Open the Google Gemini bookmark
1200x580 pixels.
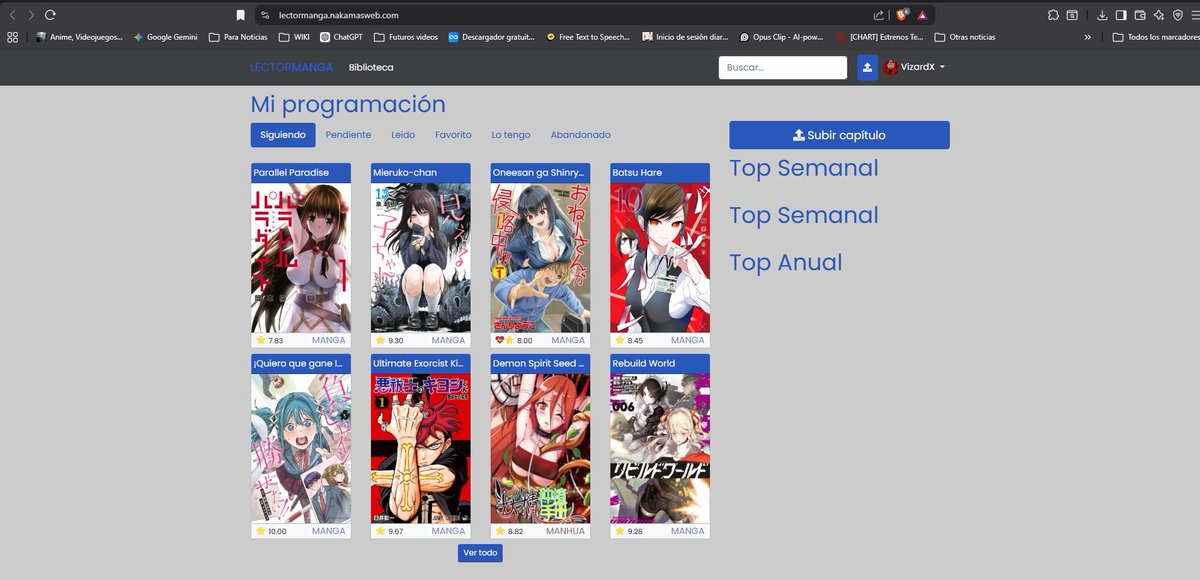click(165, 37)
